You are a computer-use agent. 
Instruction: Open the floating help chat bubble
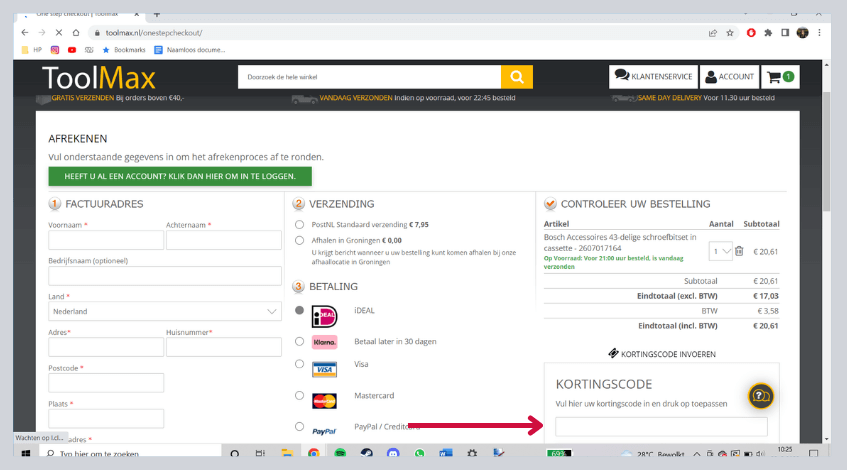(x=761, y=396)
